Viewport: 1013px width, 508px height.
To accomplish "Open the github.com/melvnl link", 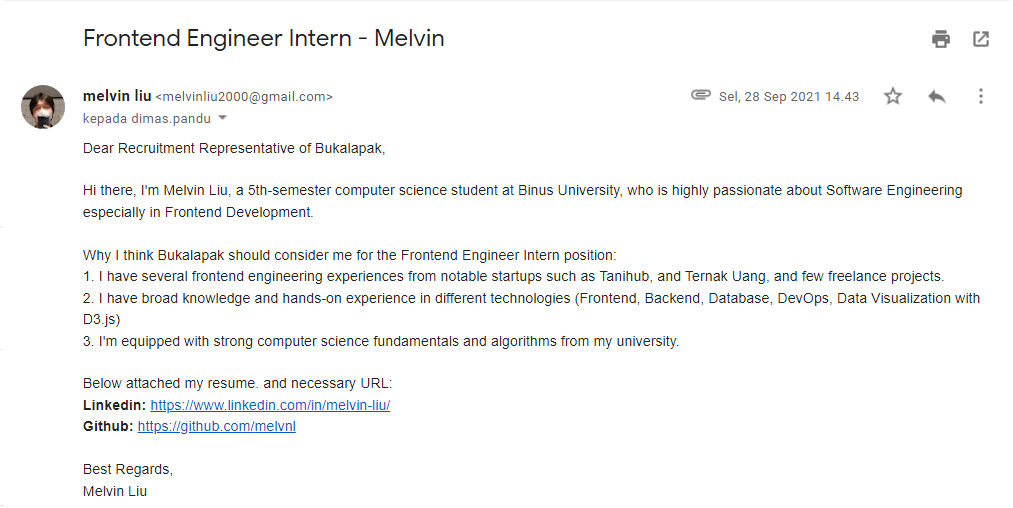I will (x=216, y=427).
